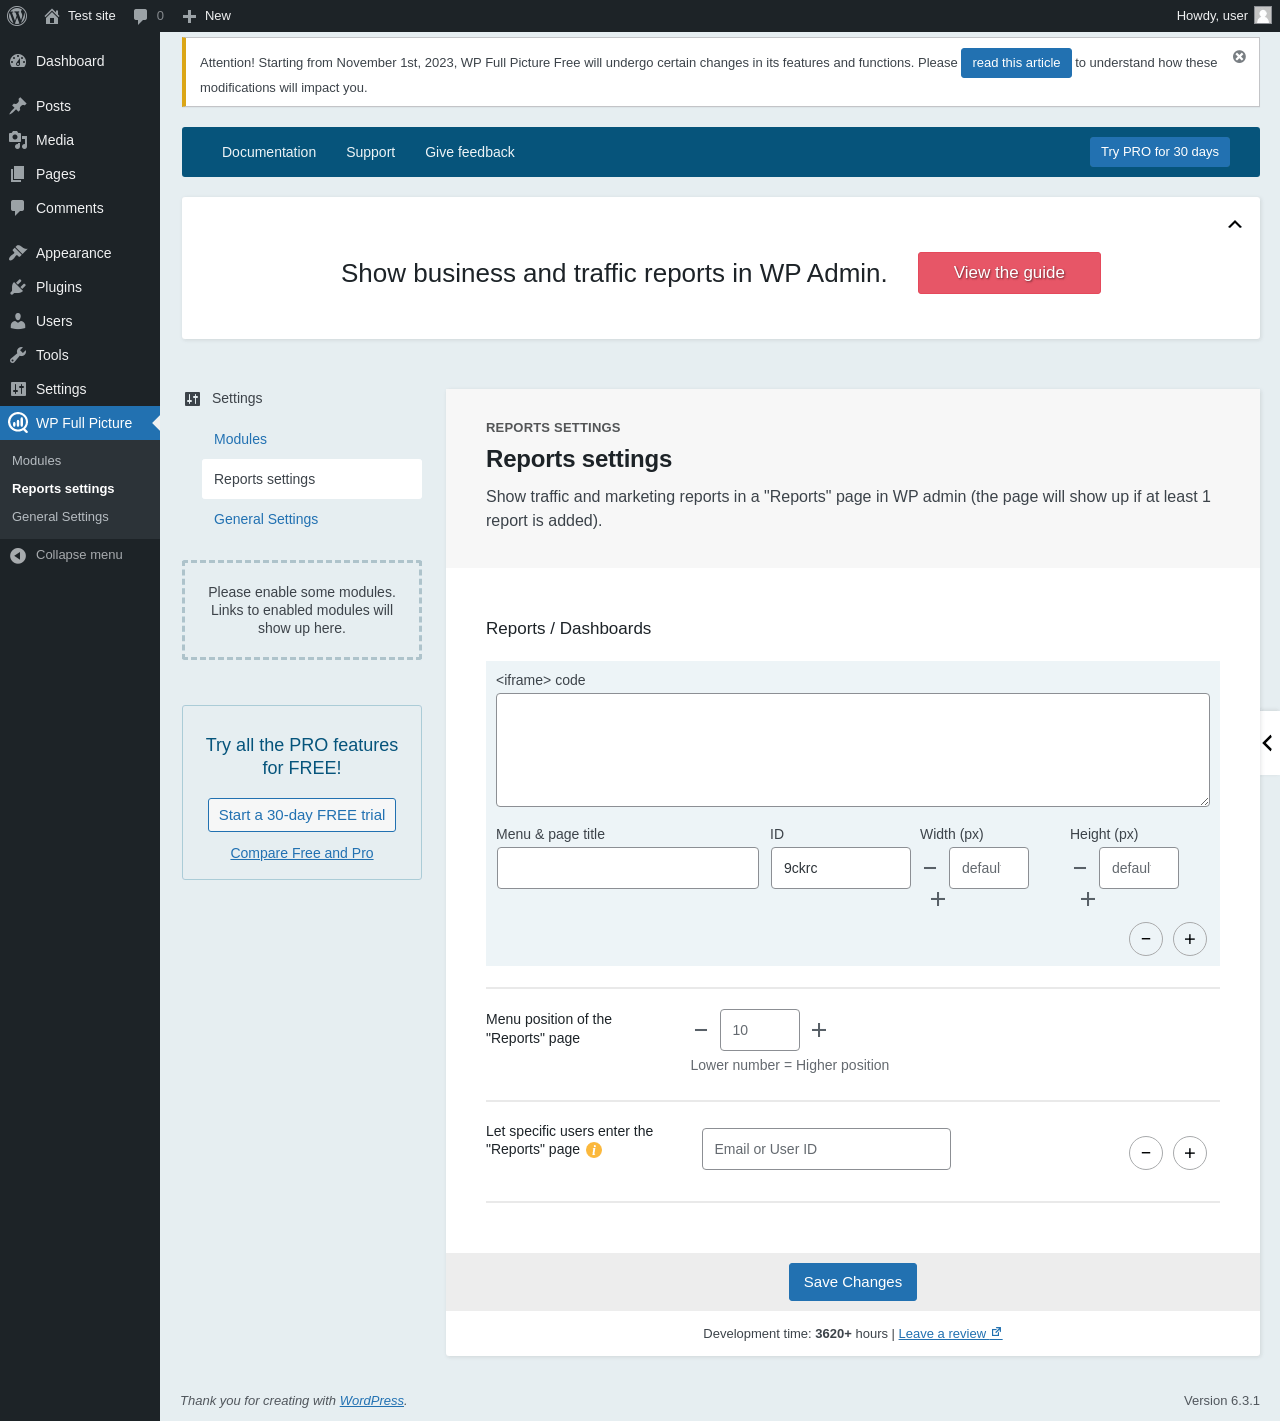Add another iframe report row
Screen dimensions: 1280x1421
coord(1190,939)
